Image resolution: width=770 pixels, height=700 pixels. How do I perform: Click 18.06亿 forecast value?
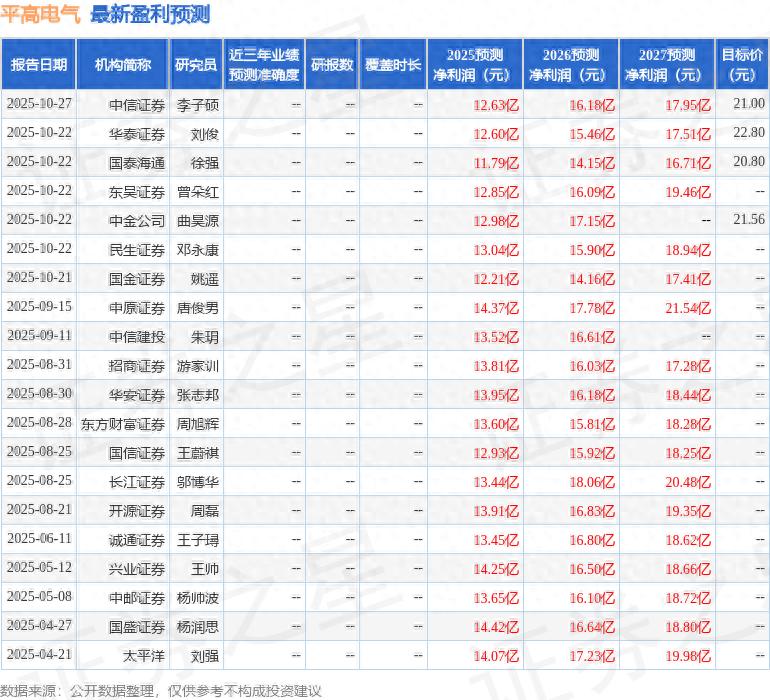coord(592,482)
